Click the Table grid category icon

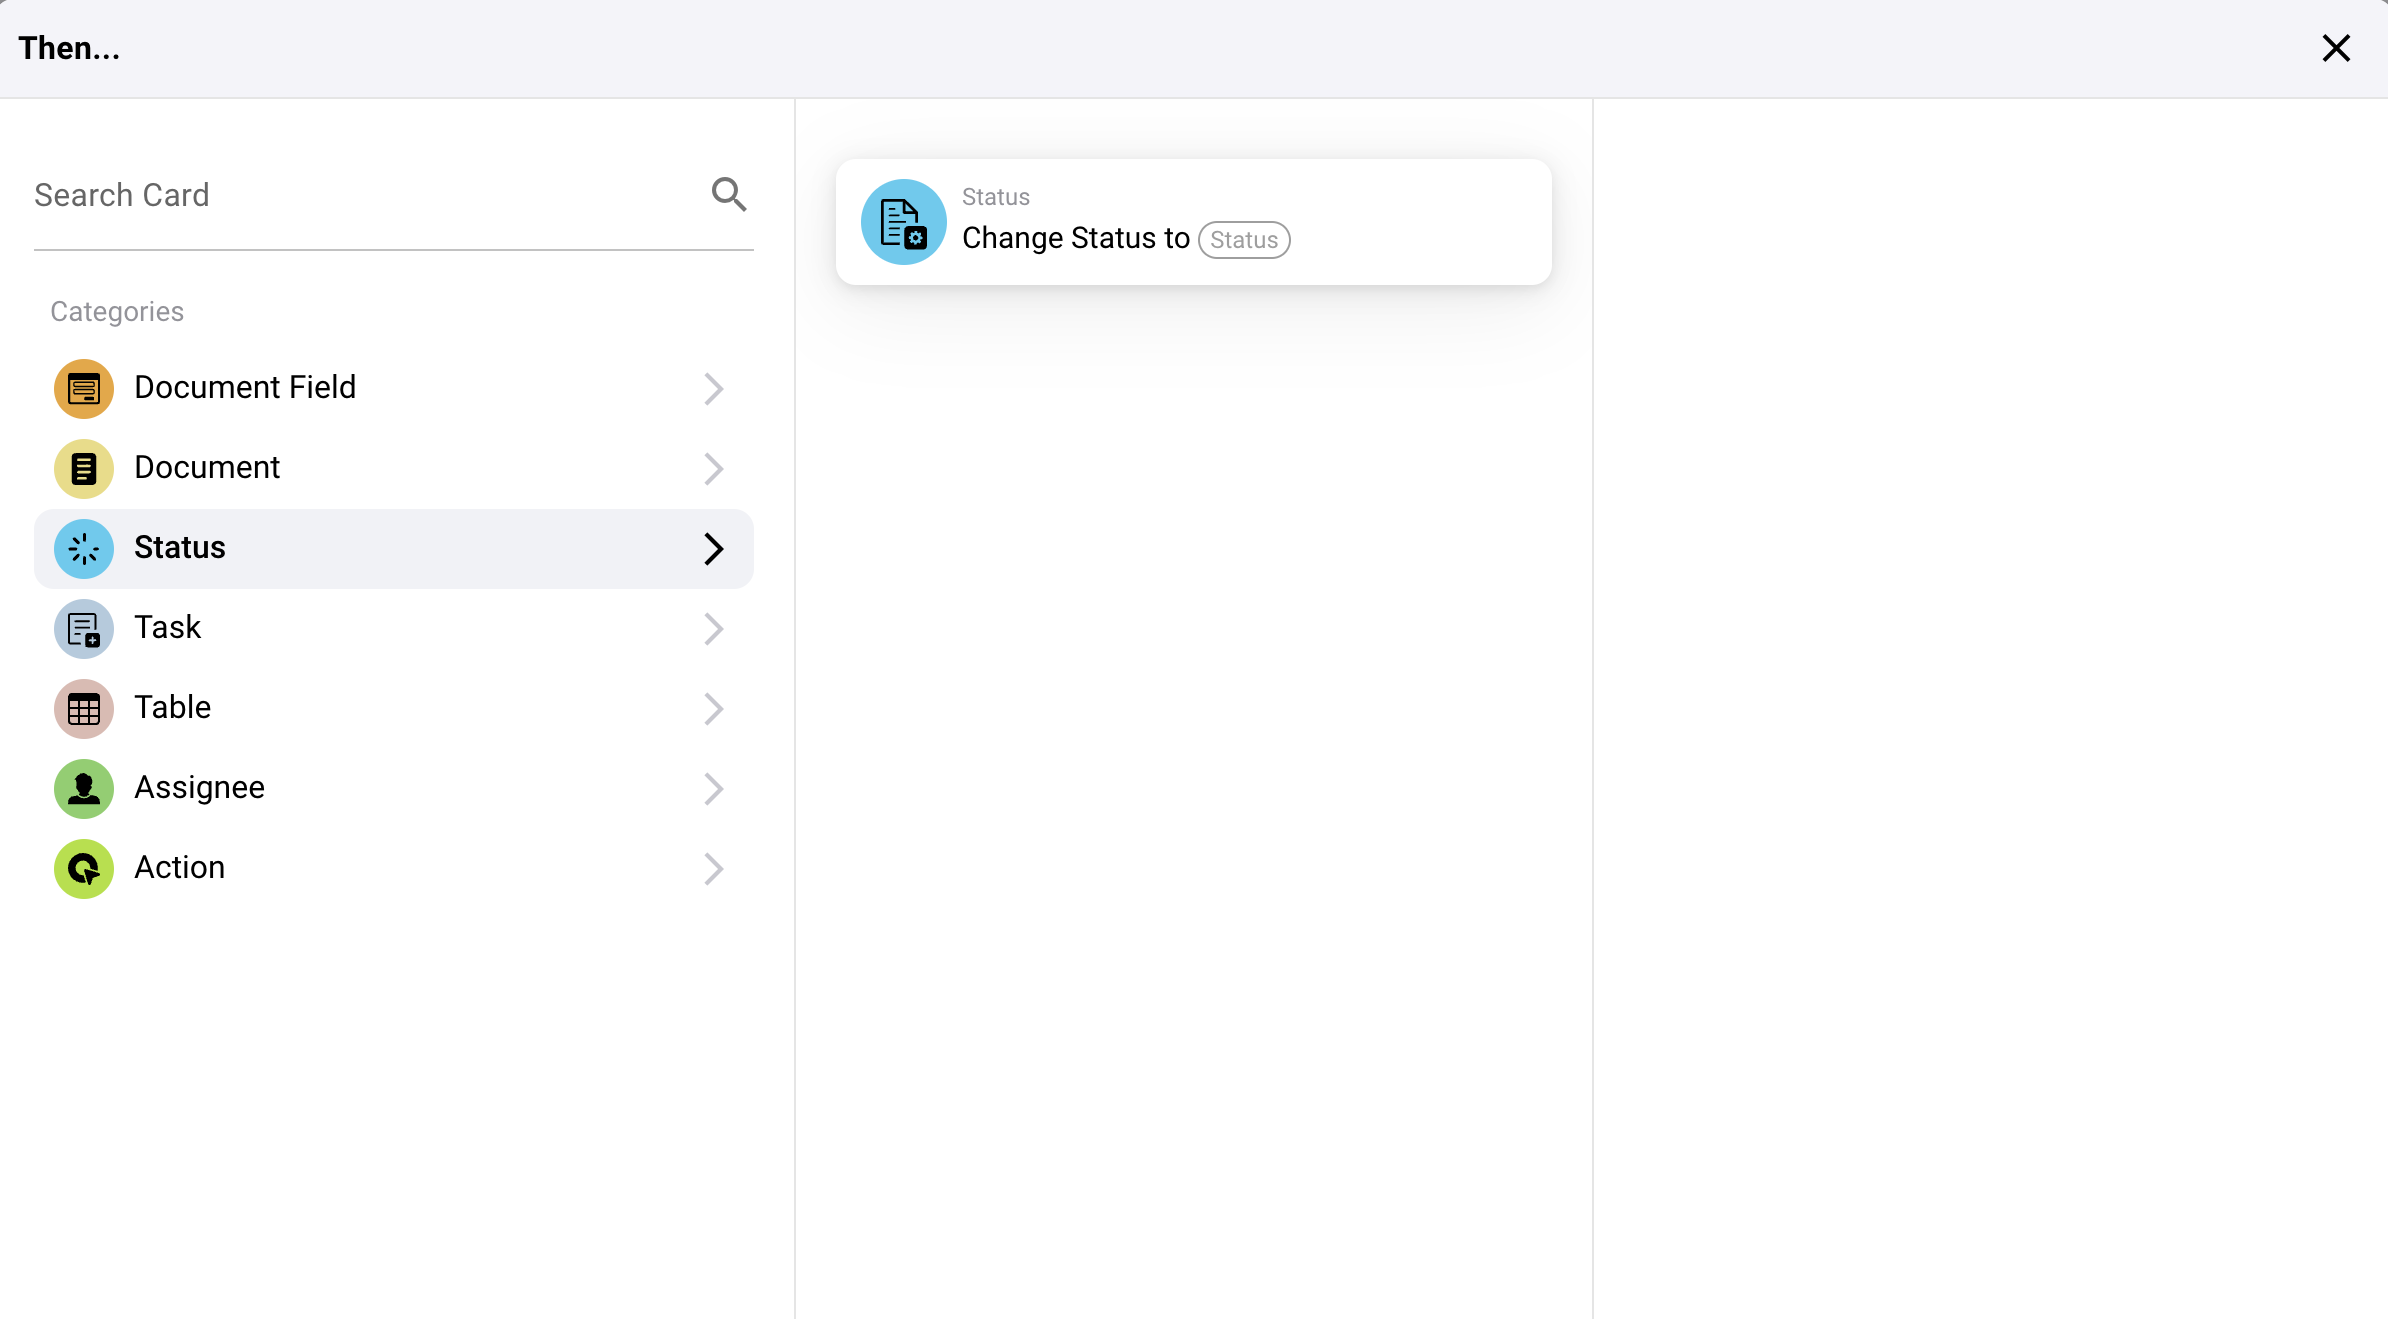coord(84,708)
